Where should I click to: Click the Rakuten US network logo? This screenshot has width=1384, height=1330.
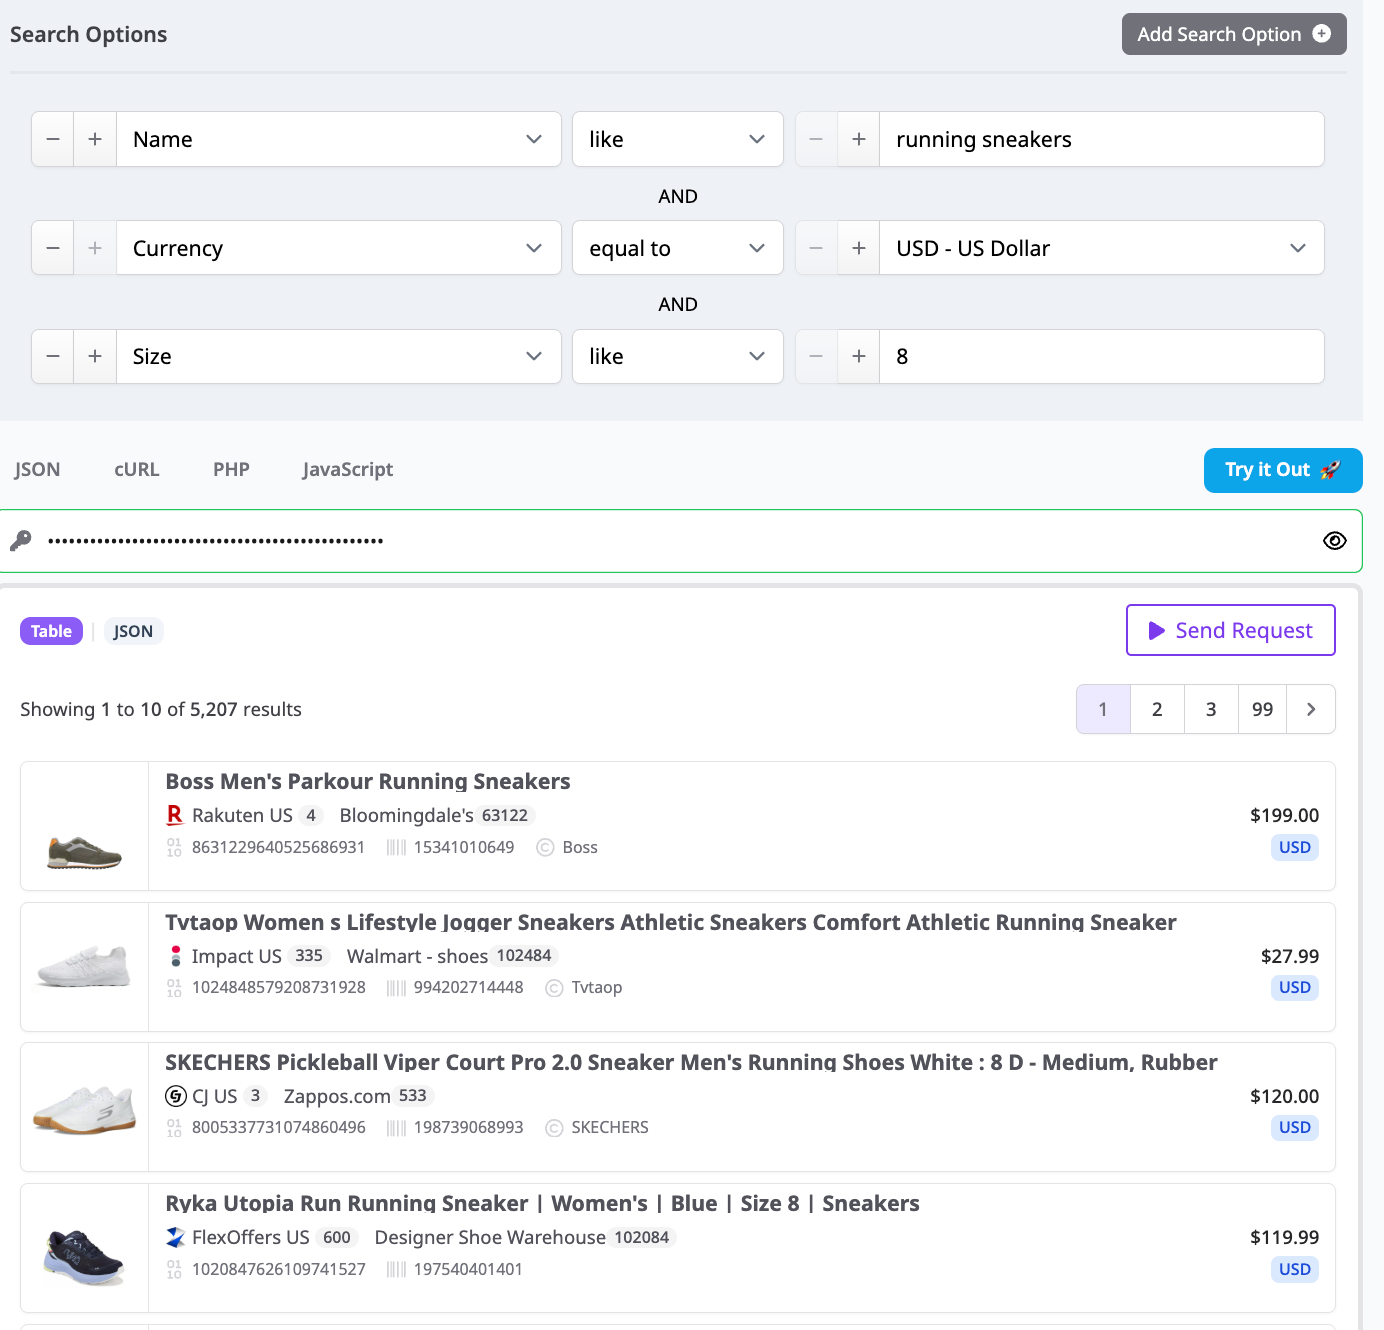point(175,815)
